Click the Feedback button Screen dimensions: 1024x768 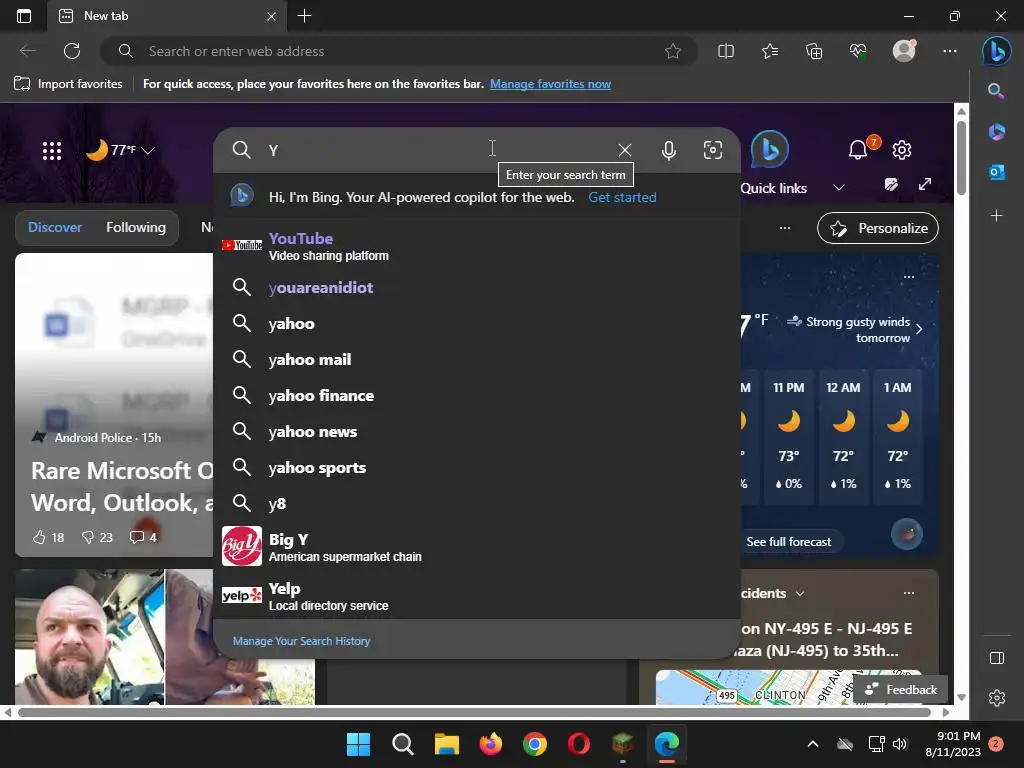(x=900, y=690)
